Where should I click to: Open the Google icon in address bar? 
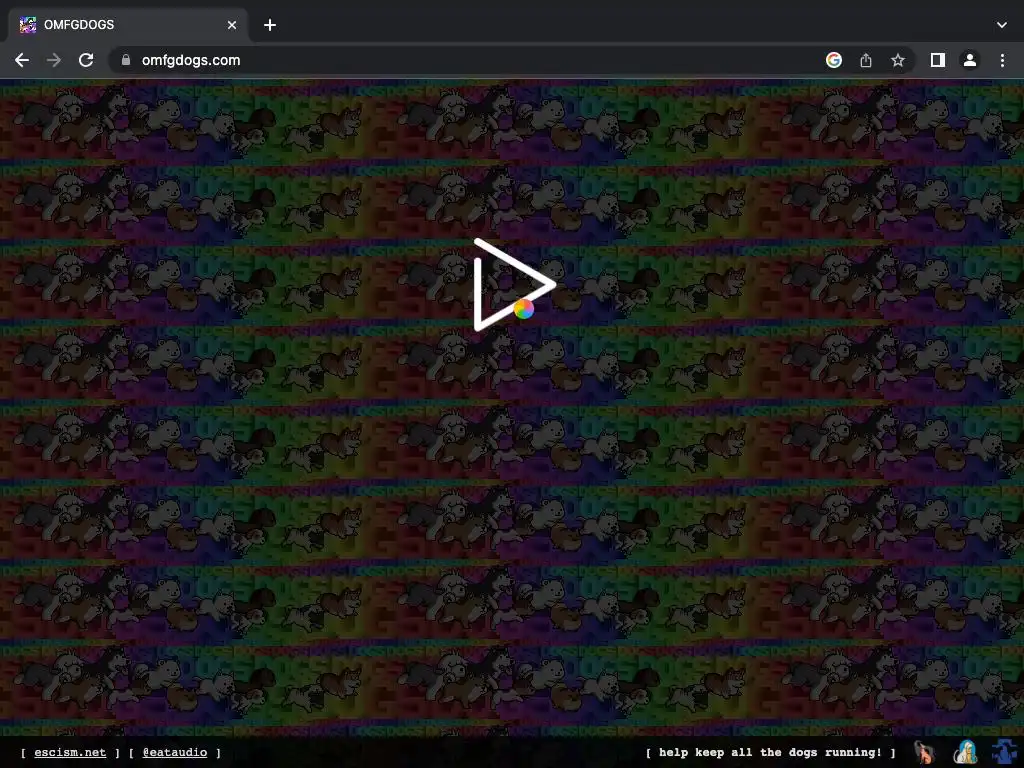833,60
